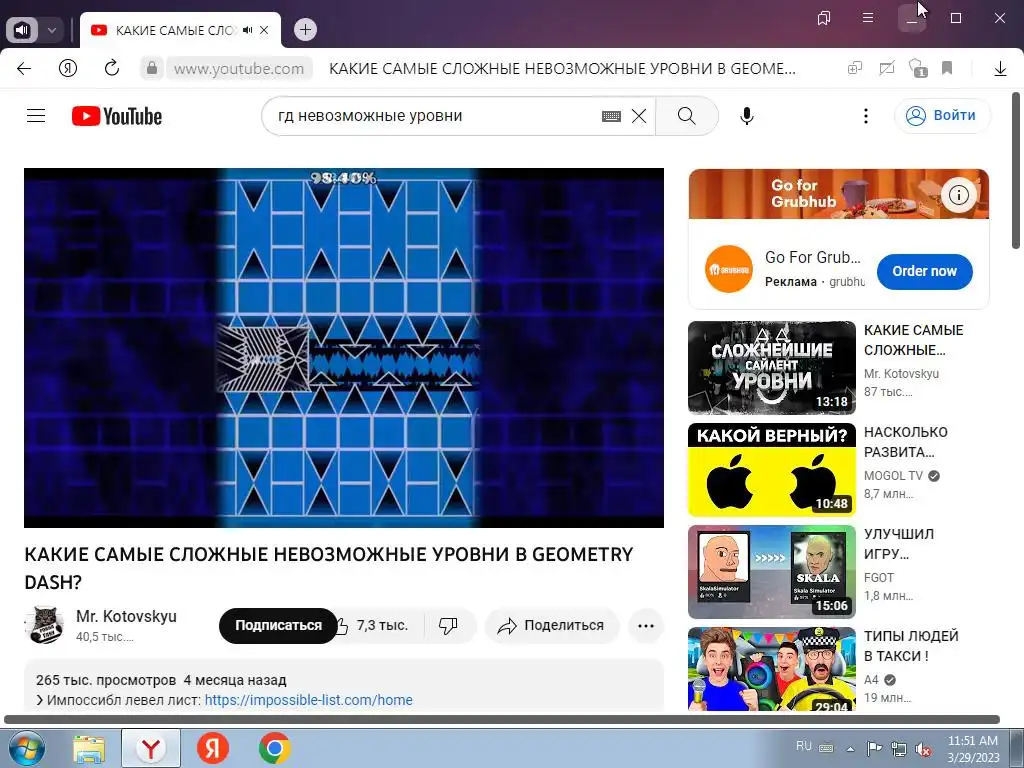Show hidden tray icons arrow

(850, 748)
